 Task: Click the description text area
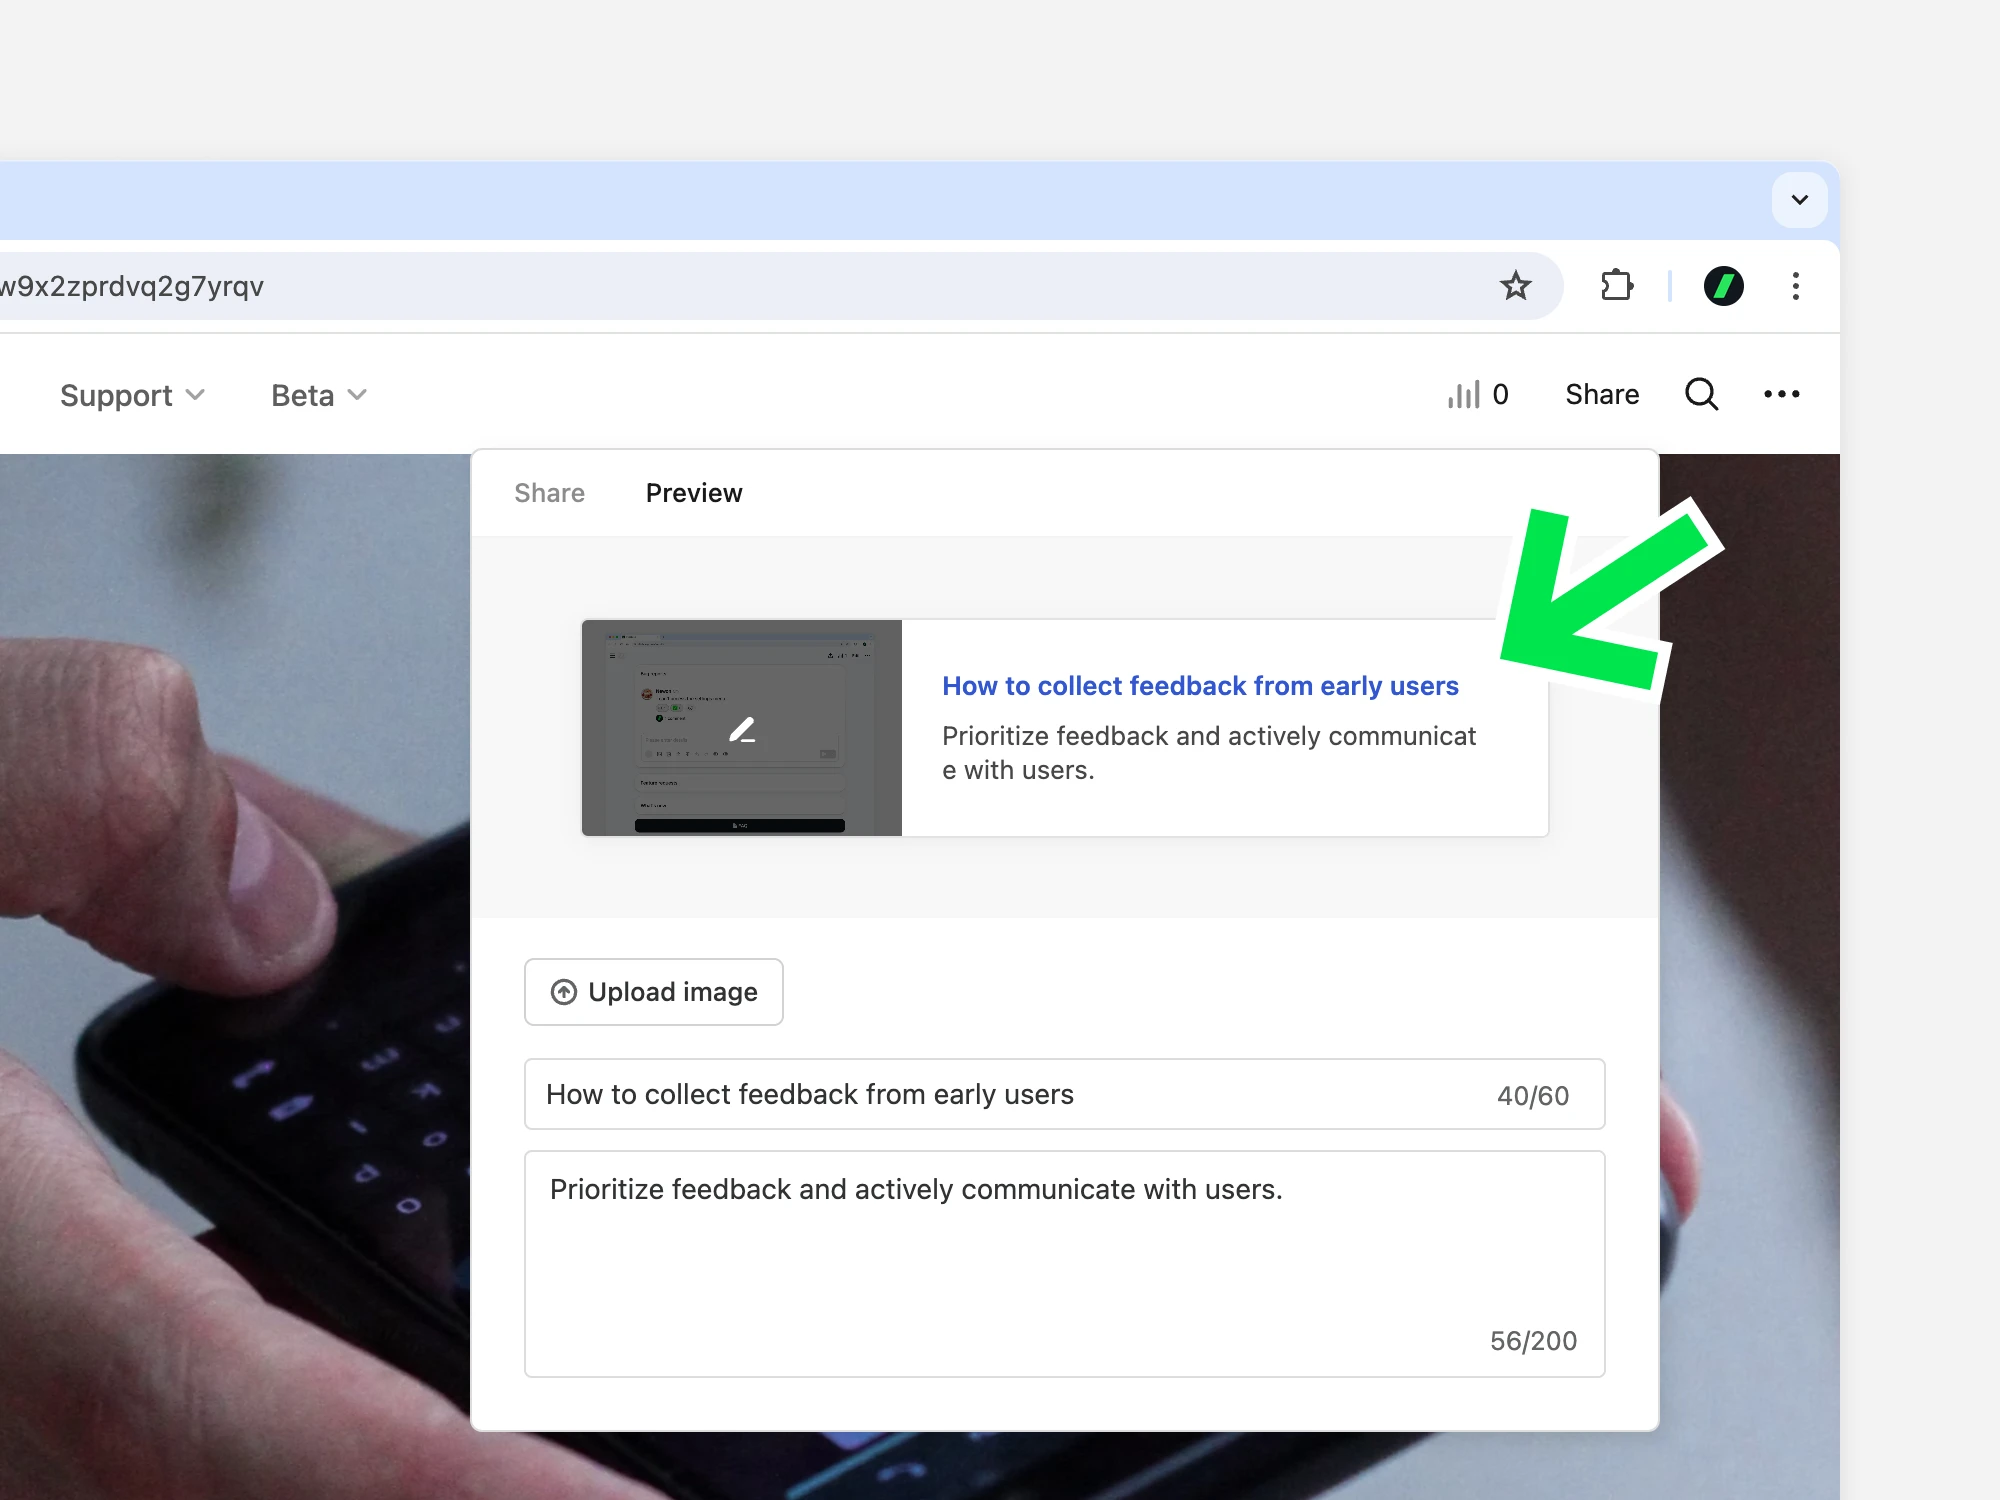[x=1065, y=1264]
